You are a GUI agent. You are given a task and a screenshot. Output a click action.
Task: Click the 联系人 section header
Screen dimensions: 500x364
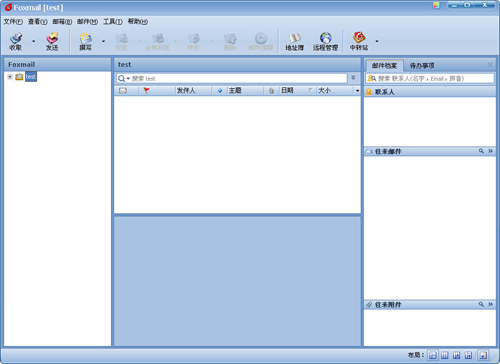point(430,92)
